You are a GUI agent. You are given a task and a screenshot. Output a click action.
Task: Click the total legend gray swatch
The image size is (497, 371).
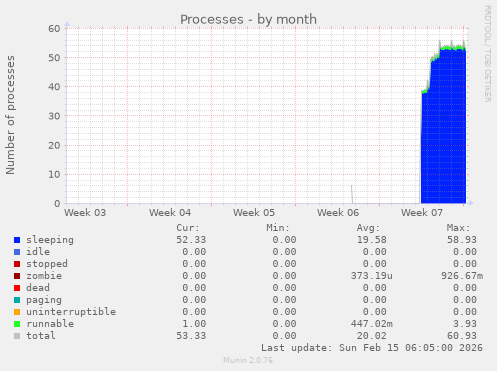pos(17,336)
